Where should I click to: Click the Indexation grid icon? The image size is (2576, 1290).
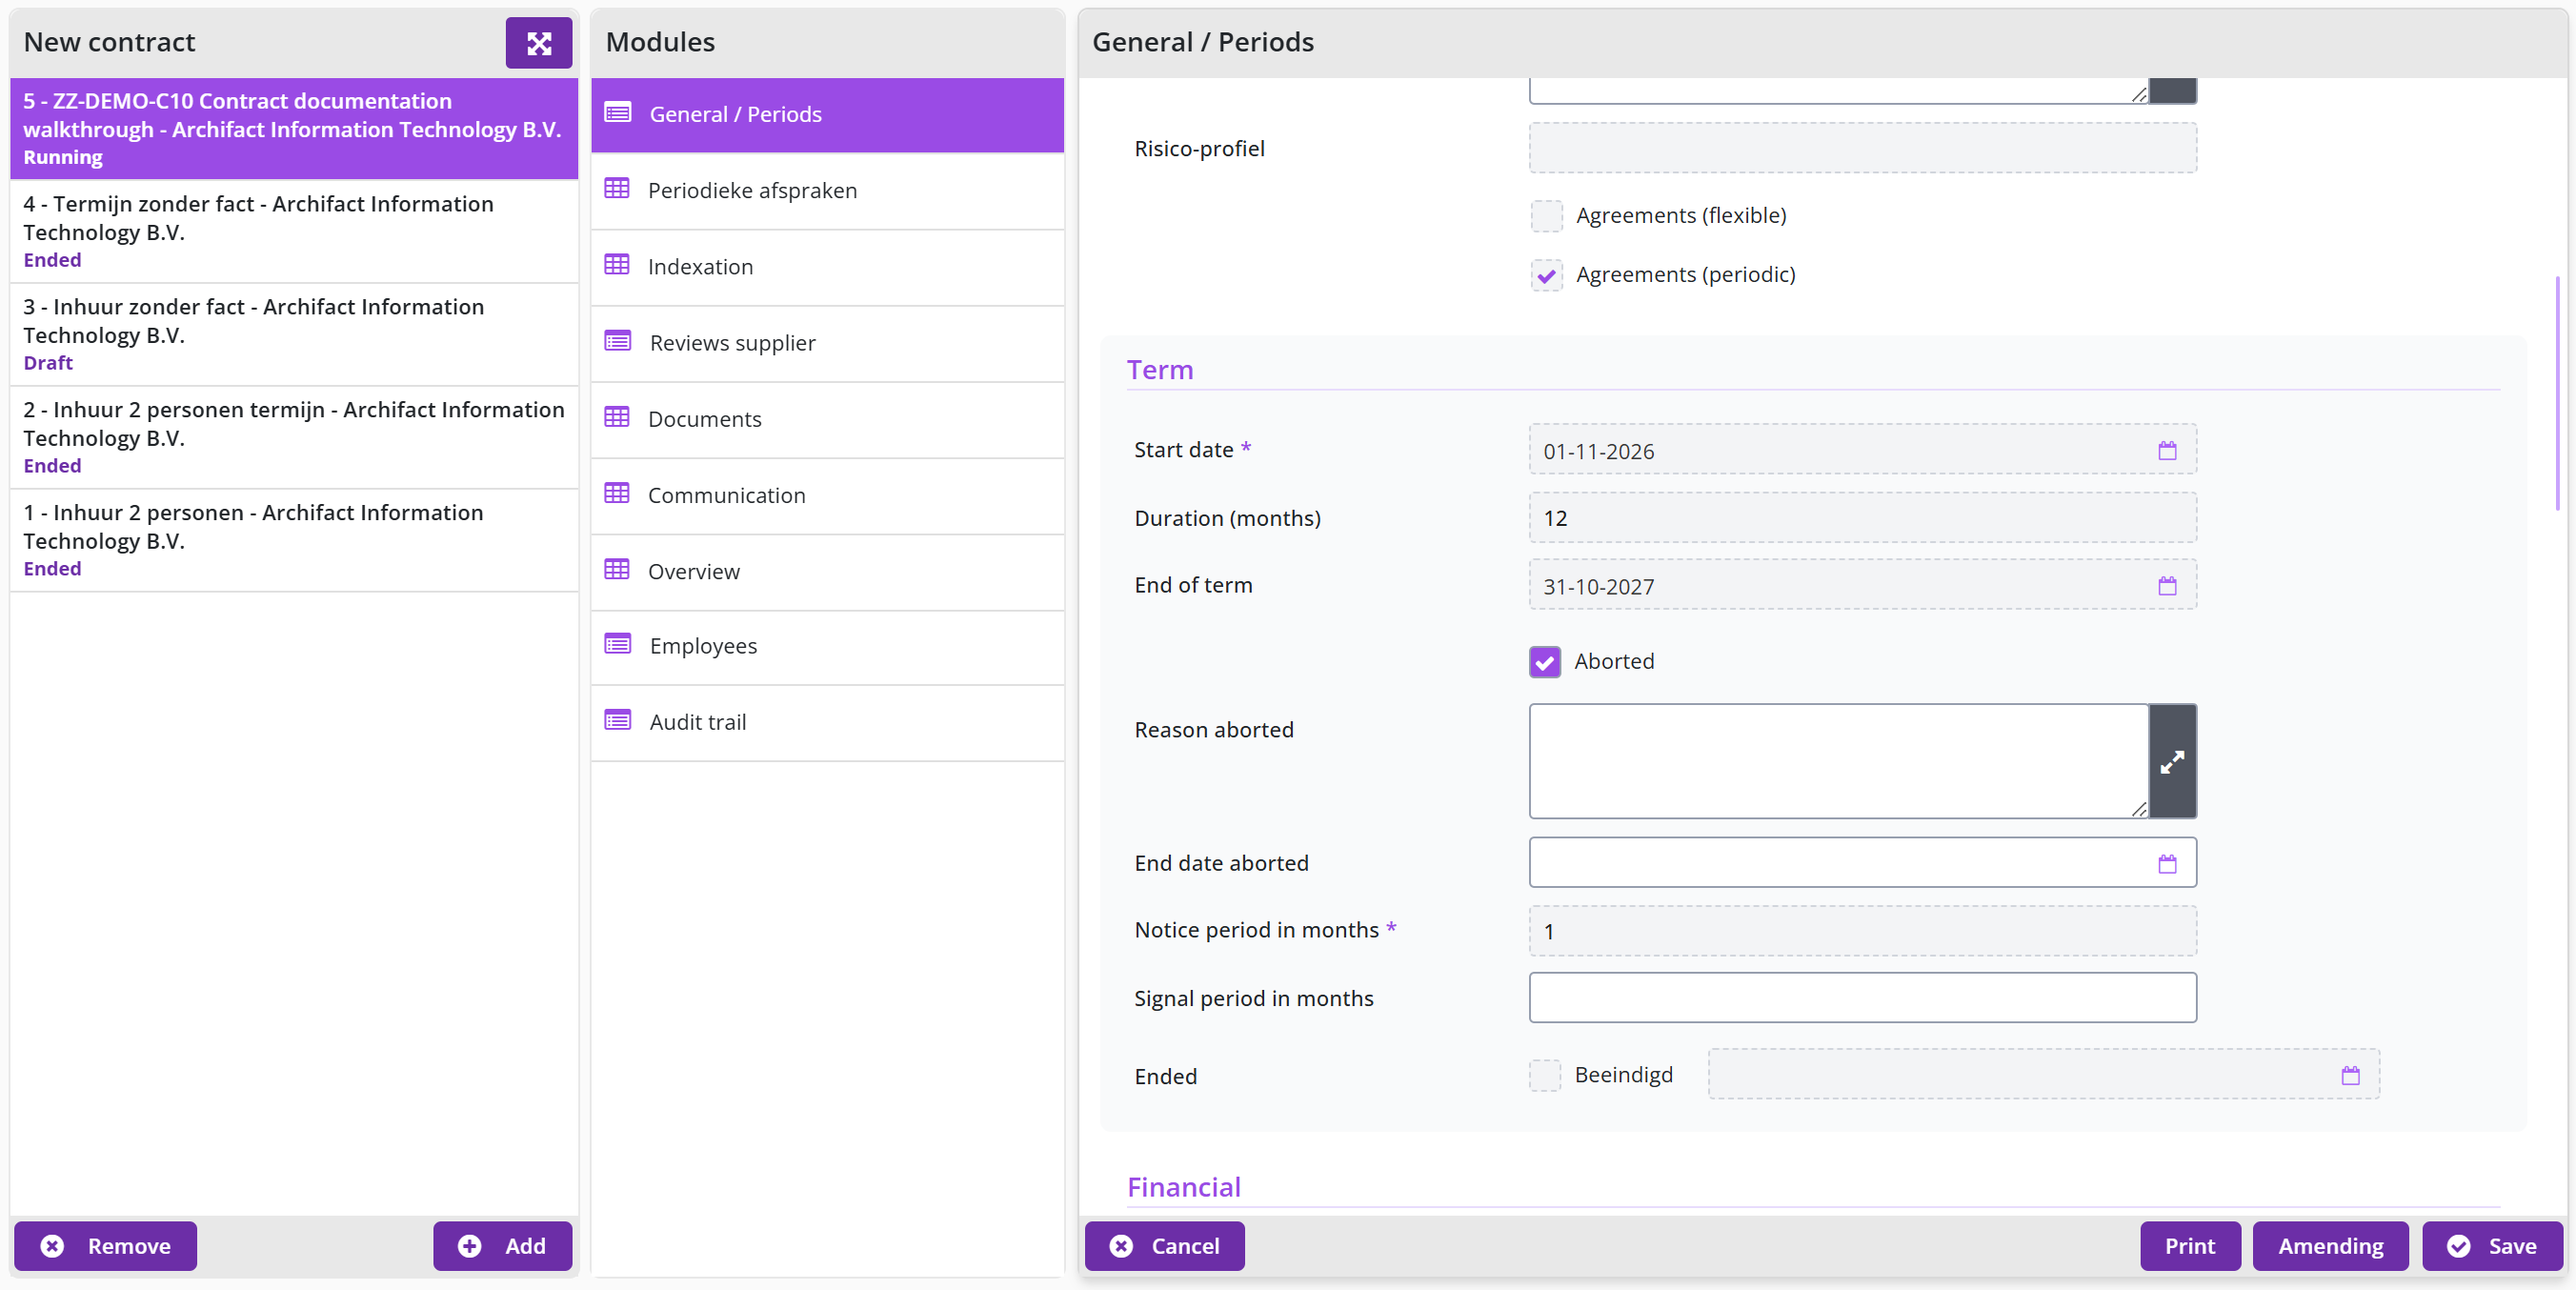(x=617, y=265)
